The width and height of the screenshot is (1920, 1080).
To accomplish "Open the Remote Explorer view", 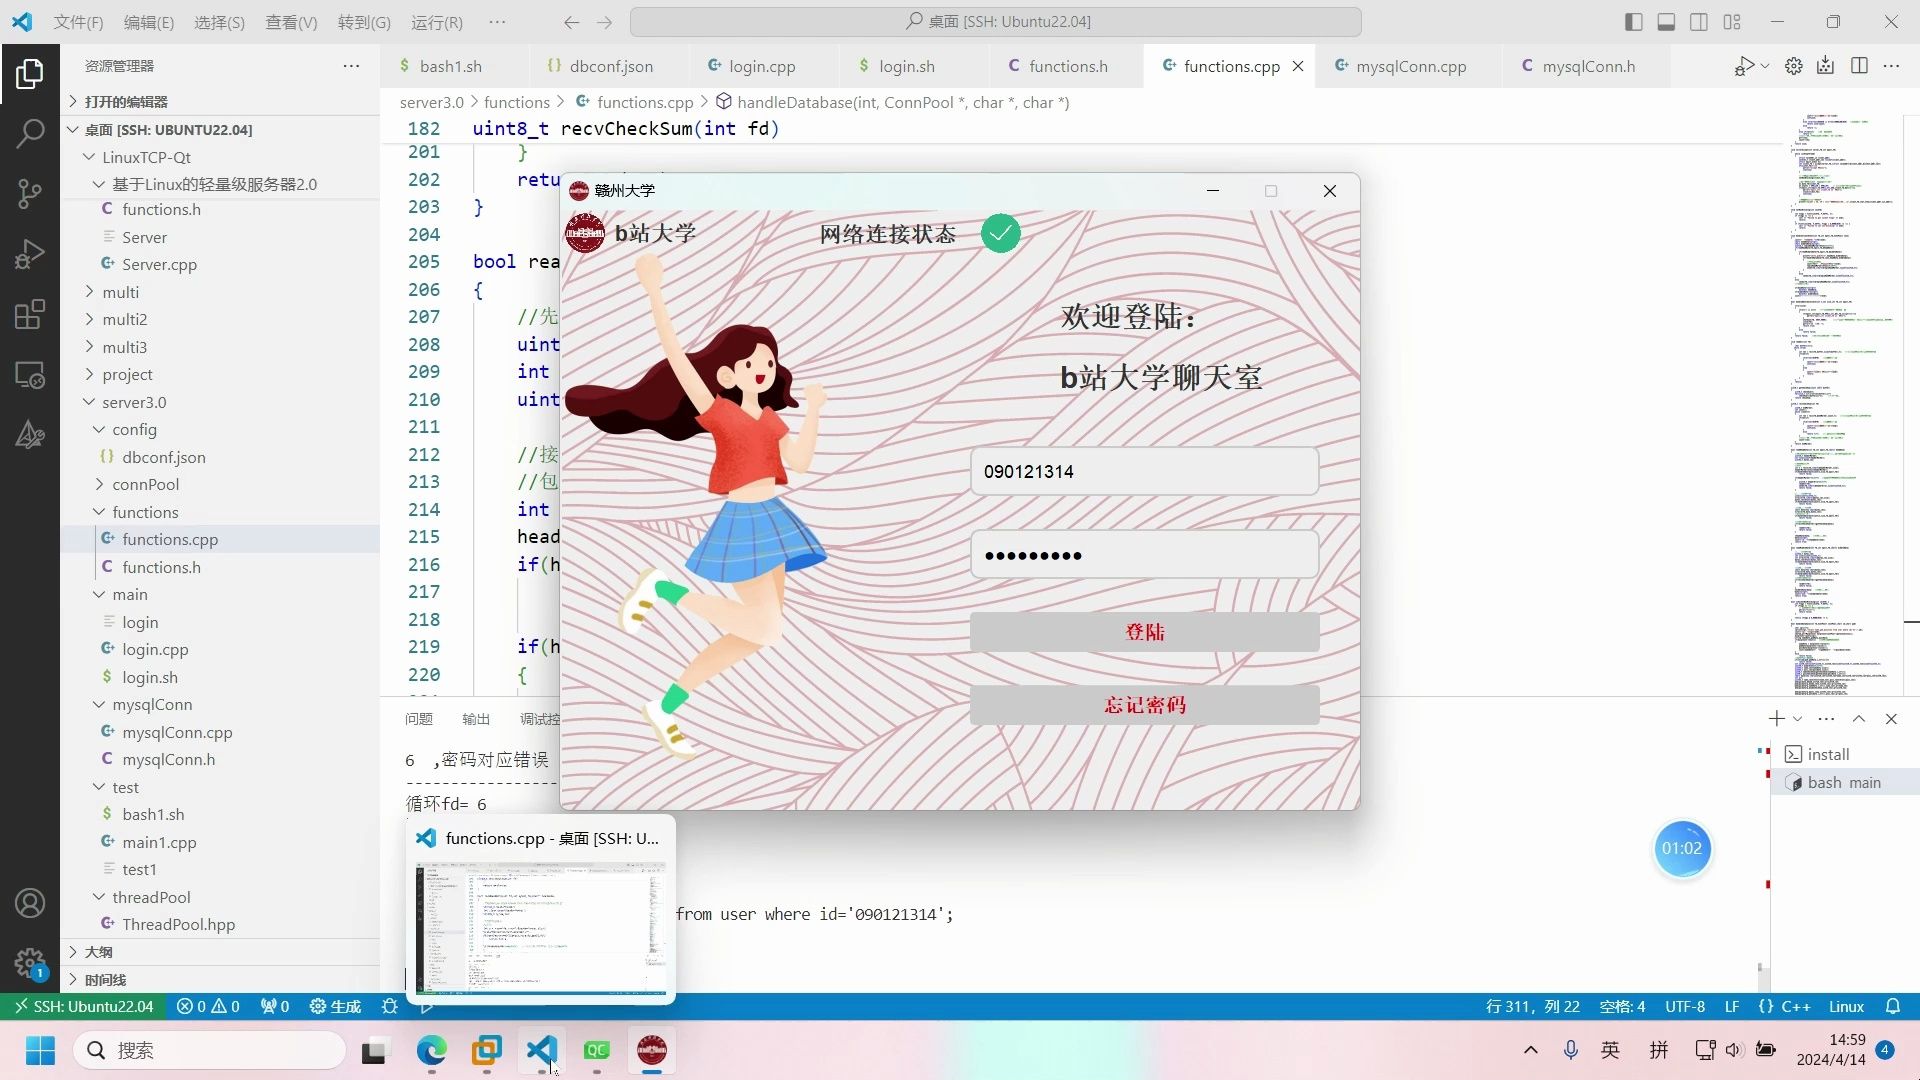I will pyautogui.click(x=30, y=375).
